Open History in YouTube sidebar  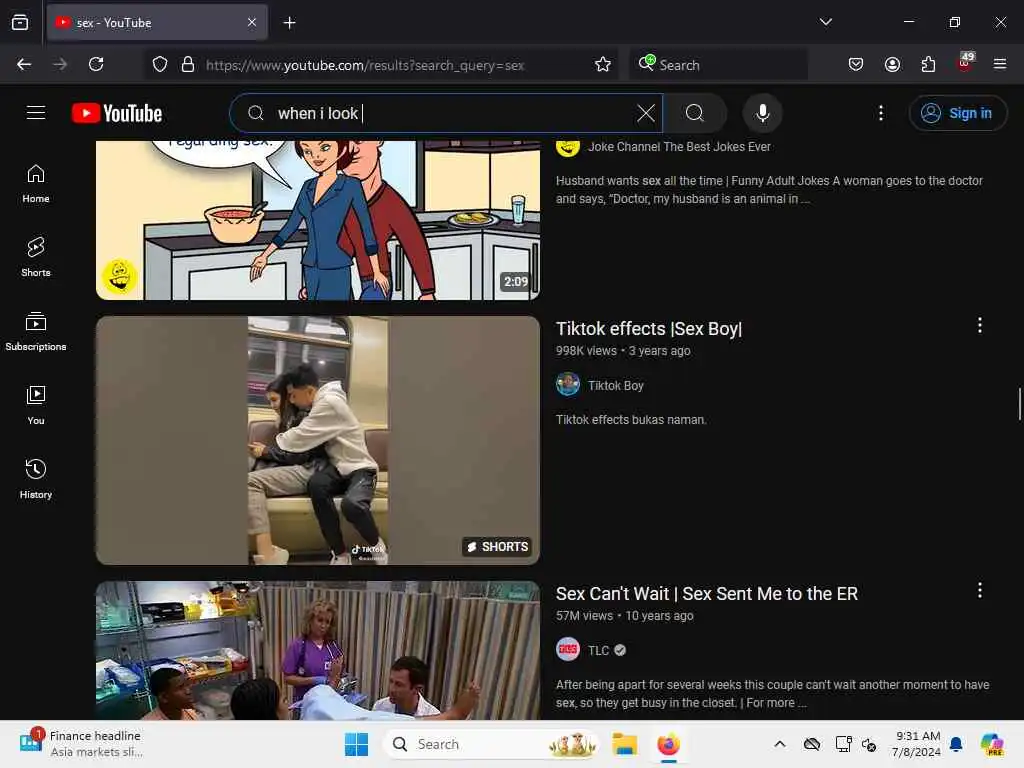pos(36,480)
